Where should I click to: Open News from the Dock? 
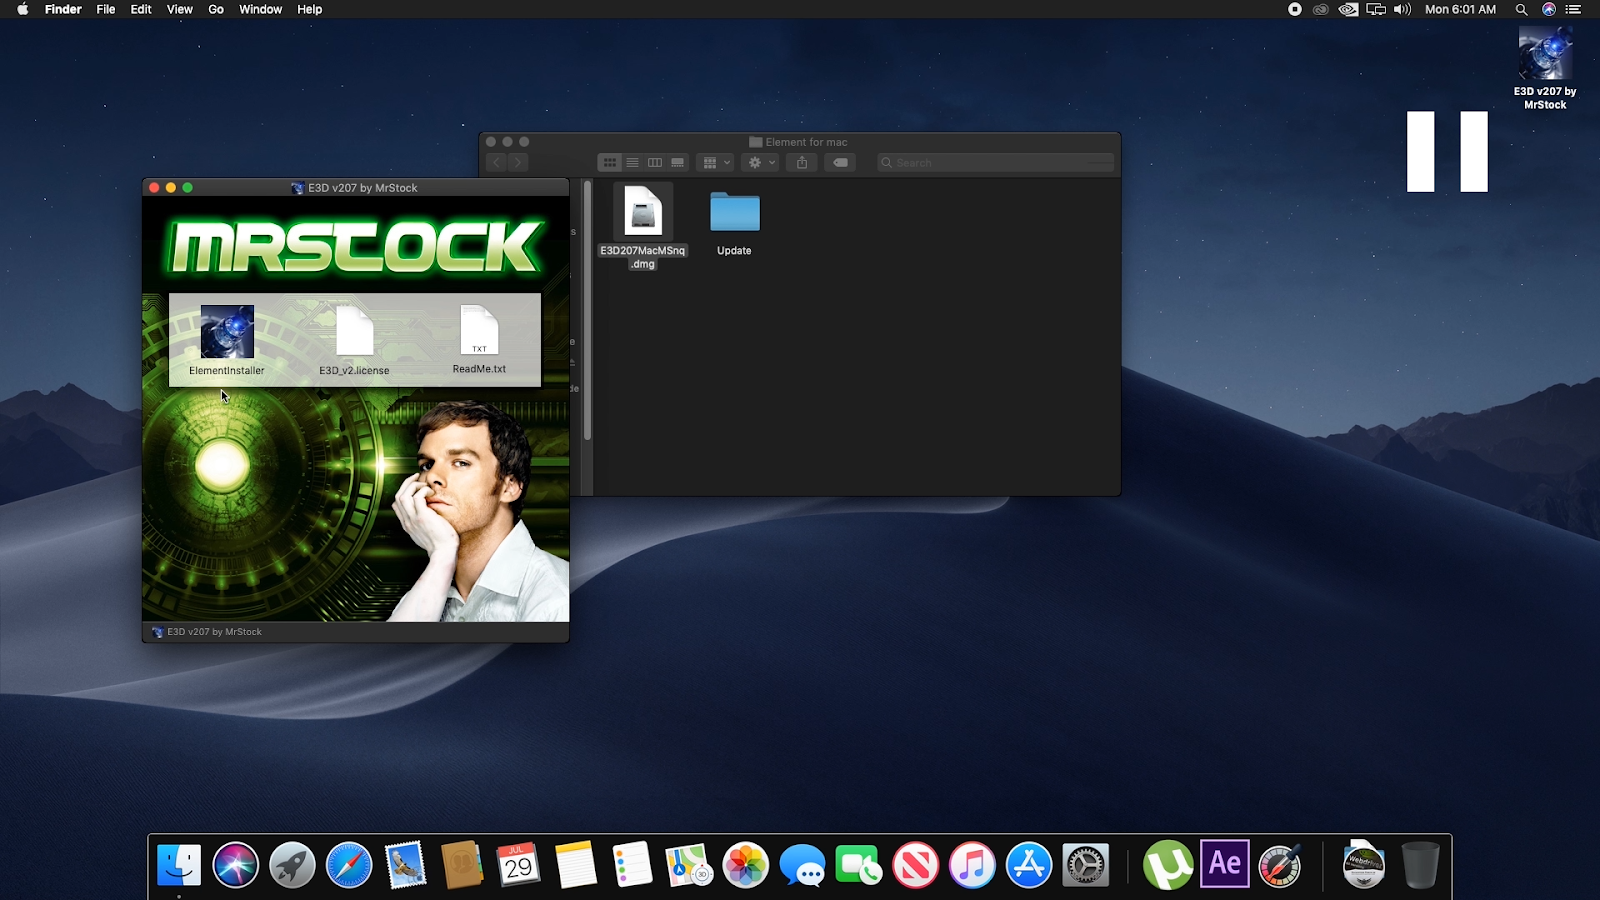click(916, 865)
